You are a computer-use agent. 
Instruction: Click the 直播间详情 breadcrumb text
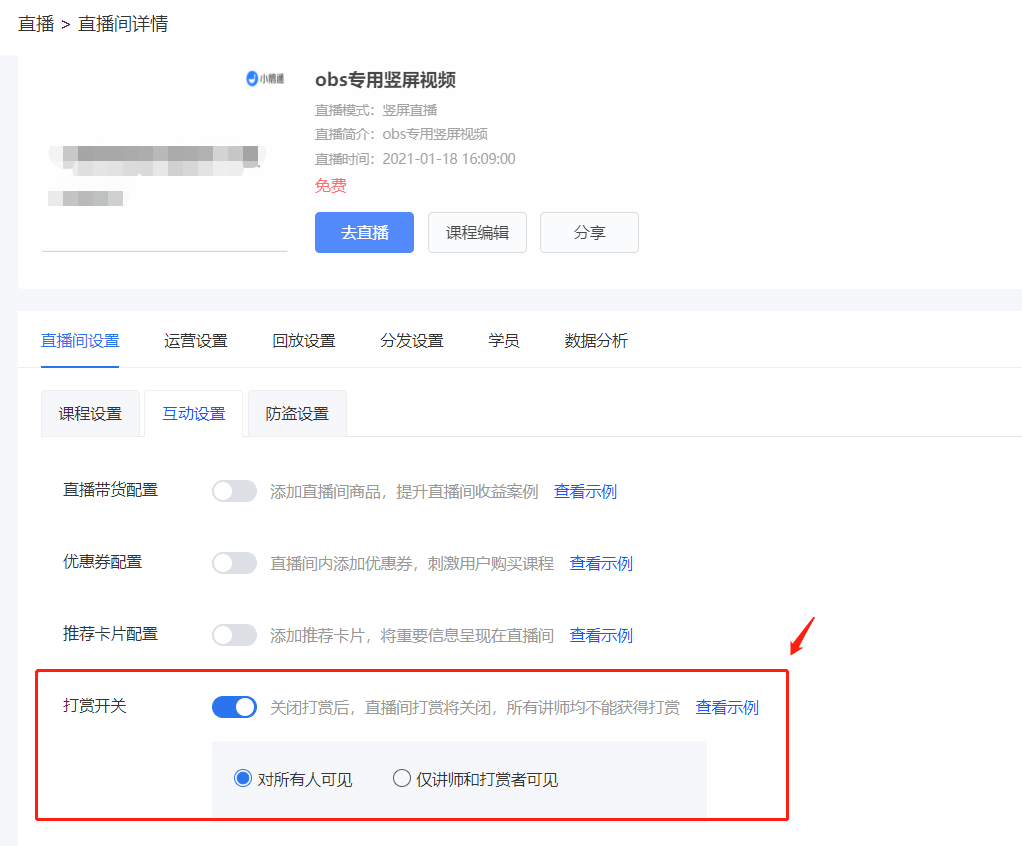pos(123,24)
